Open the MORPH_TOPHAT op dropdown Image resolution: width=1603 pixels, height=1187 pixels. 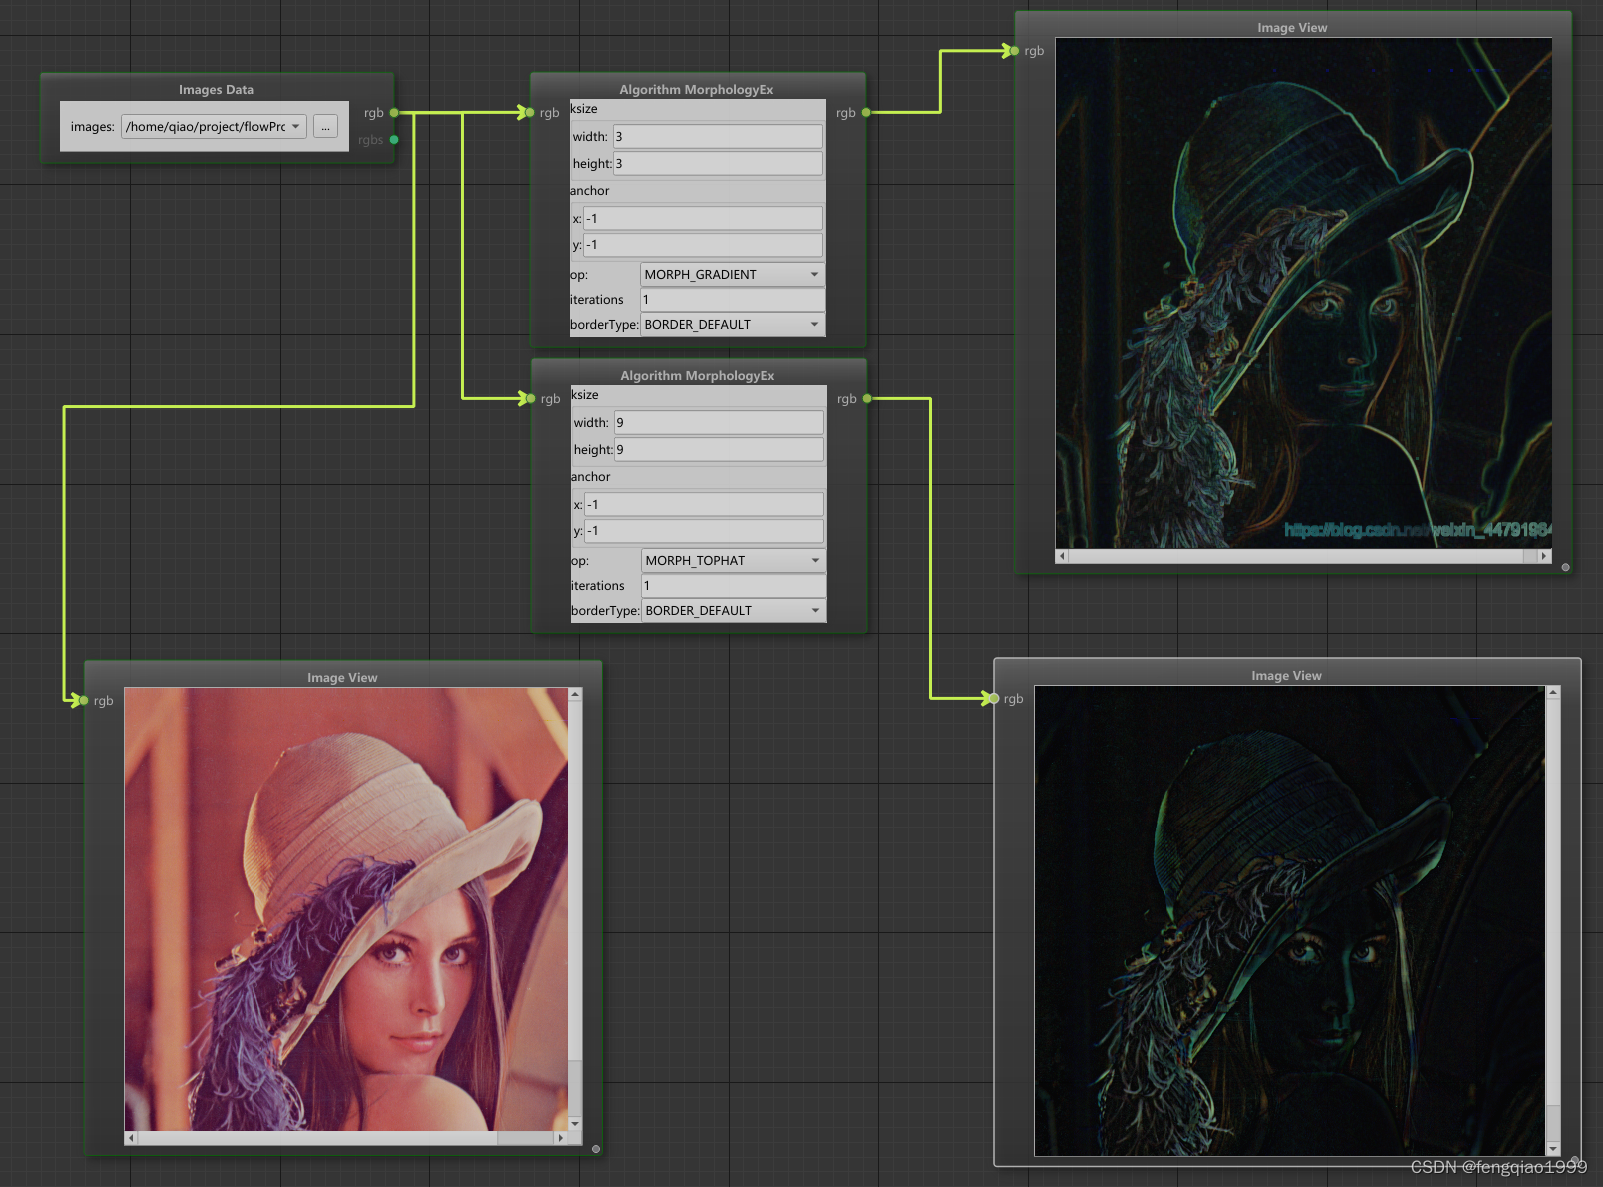(734, 560)
